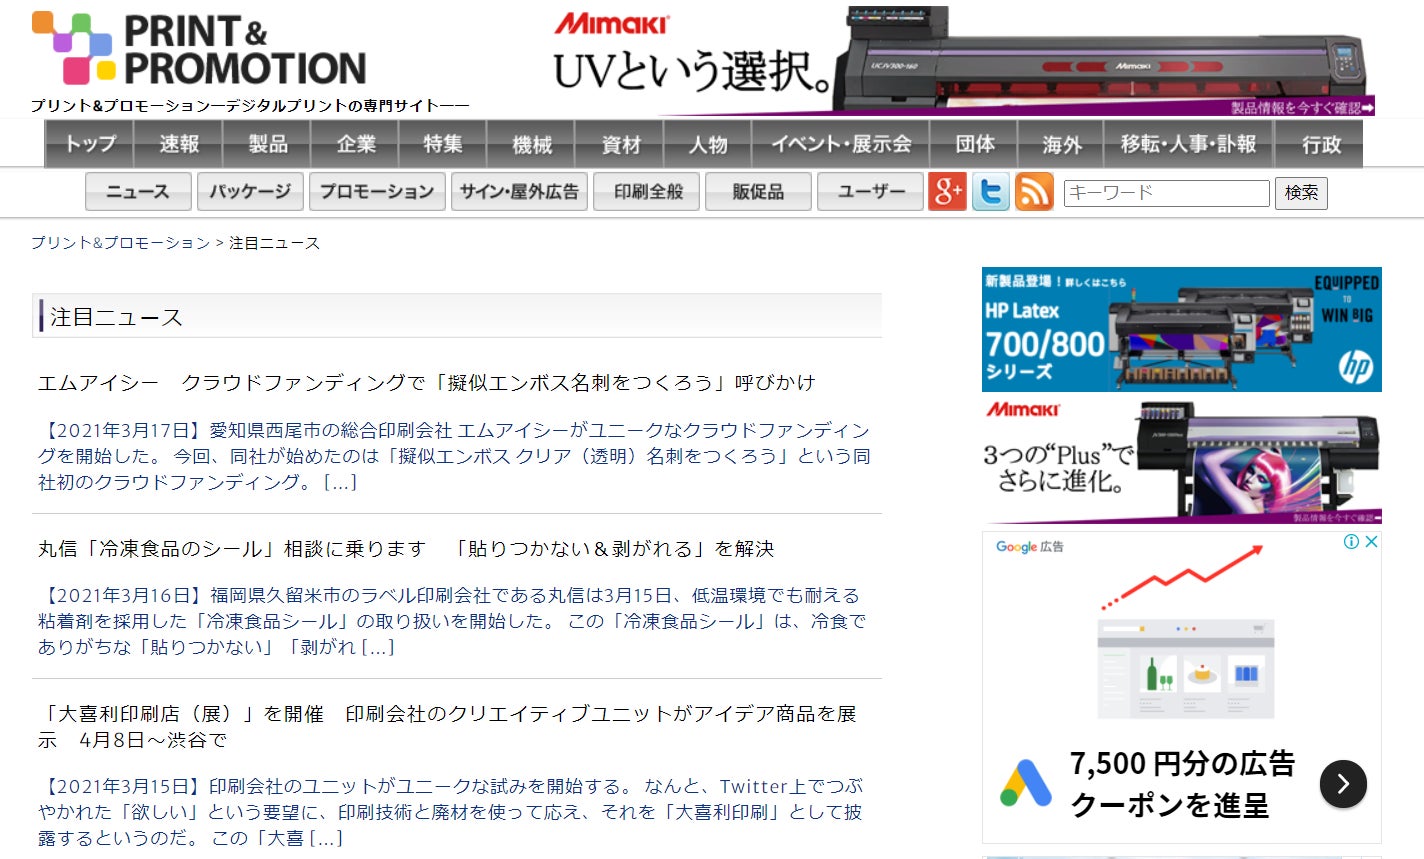Open the 丸信 冷凍食品のシール article headline
The height and width of the screenshot is (859, 1424).
pos(405,549)
